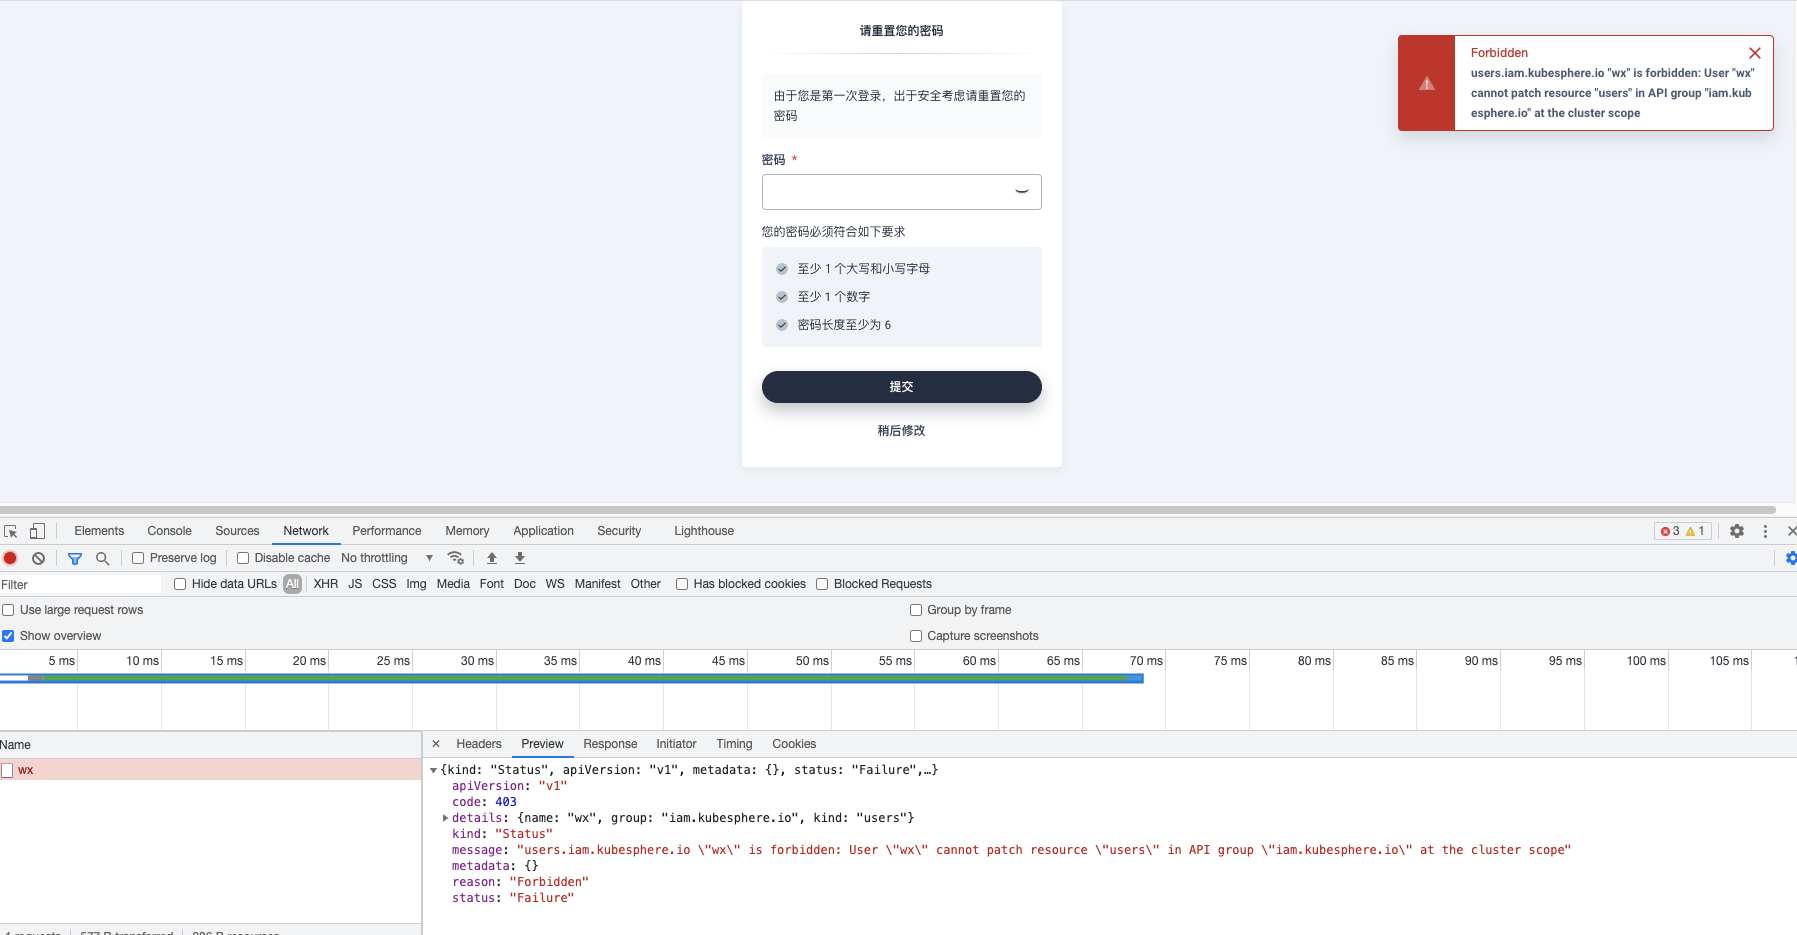Uncheck Show overview
Image resolution: width=1797 pixels, height=935 pixels.
click(x=8, y=636)
